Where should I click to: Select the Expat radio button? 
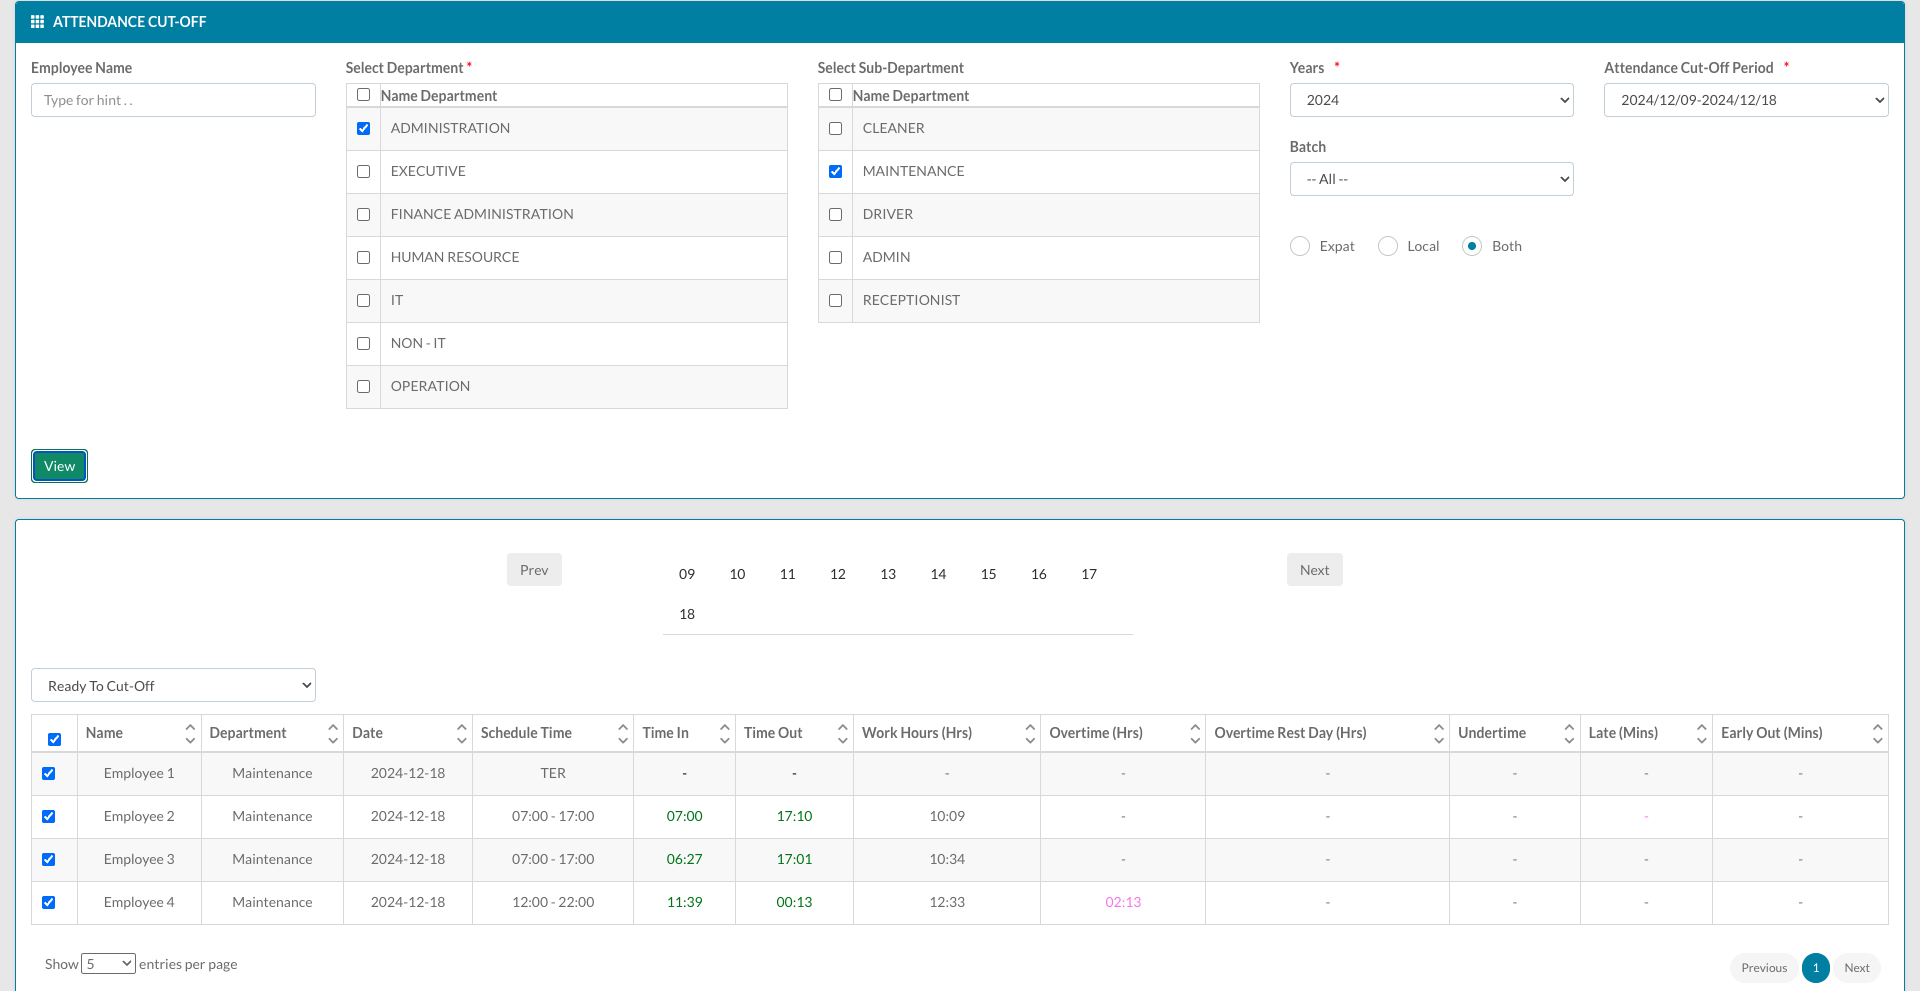(1300, 246)
